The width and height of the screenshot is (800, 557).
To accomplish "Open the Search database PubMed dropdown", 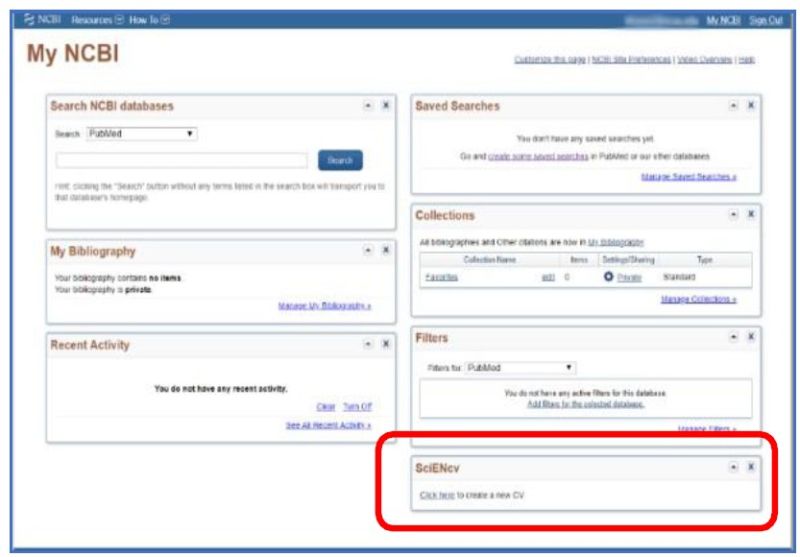I will pyautogui.click(x=141, y=134).
